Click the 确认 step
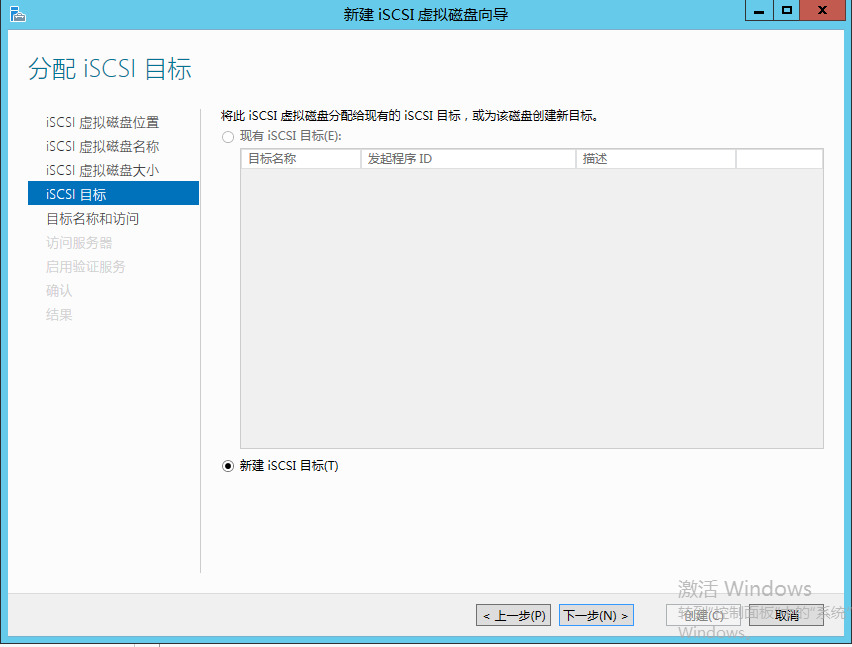The image size is (852, 647). 59,291
